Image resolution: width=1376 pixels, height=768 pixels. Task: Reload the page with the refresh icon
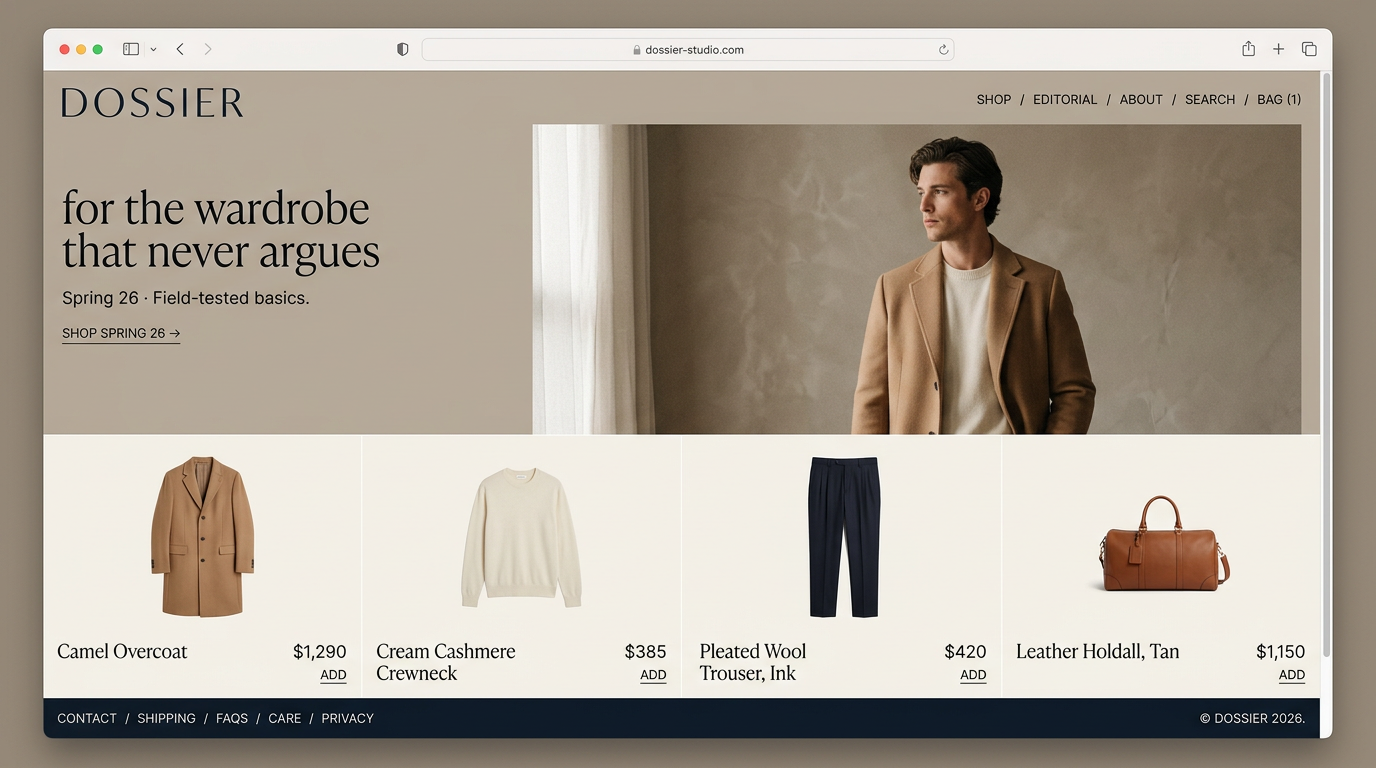[x=942, y=49]
